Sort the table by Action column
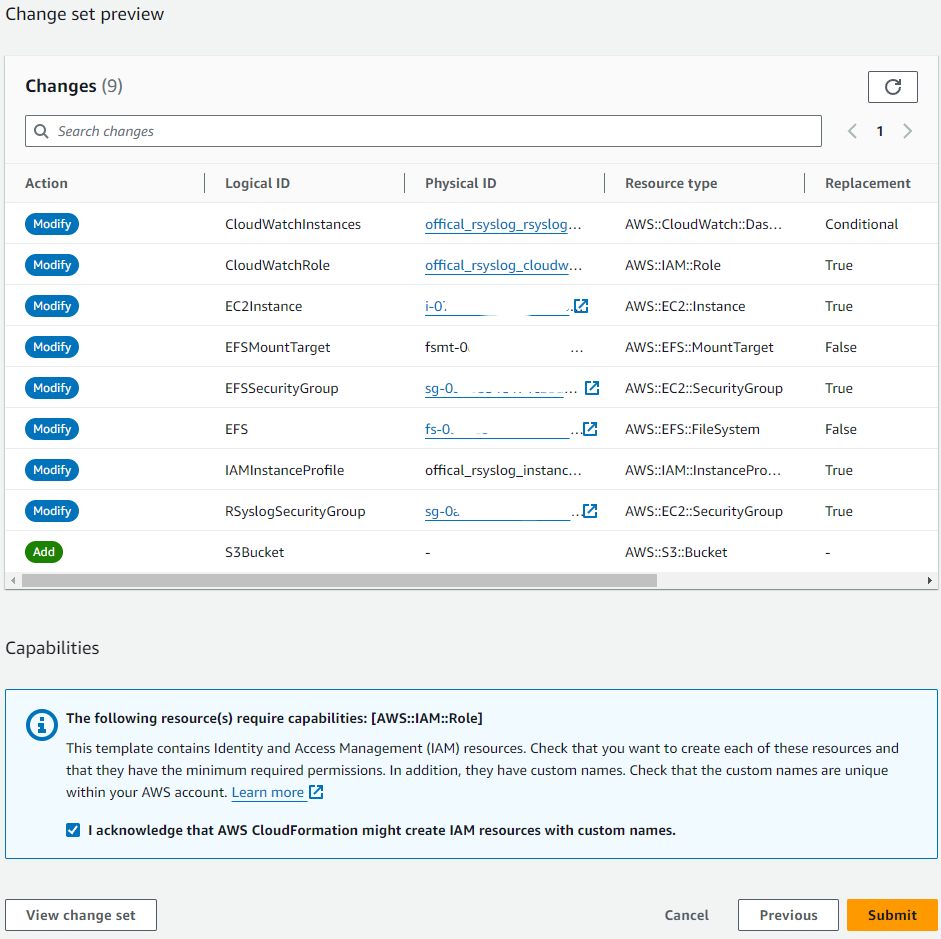The width and height of the screenshot is (941, 939). point(47,183)
